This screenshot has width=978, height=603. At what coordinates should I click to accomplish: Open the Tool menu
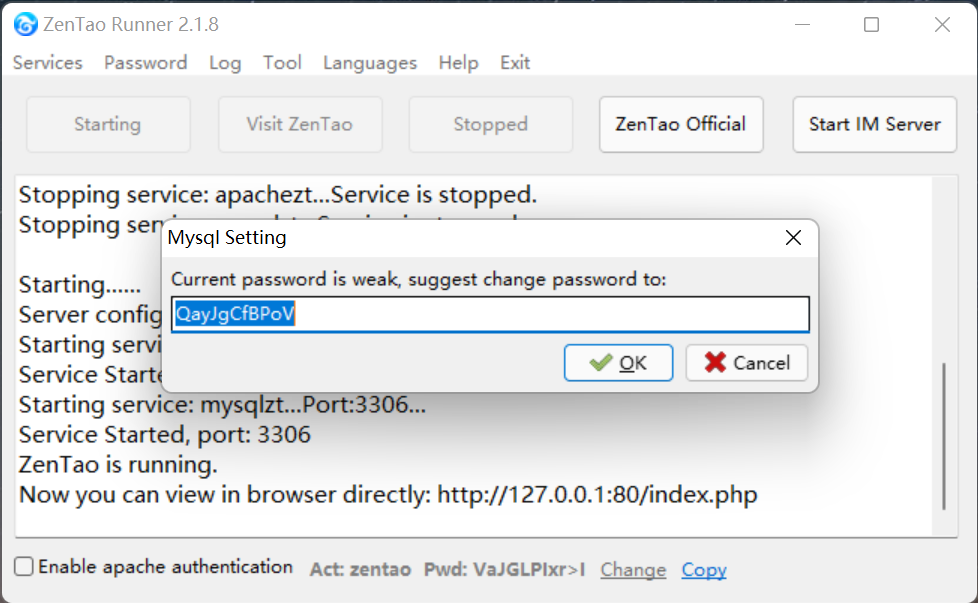(x=282, y=62)
